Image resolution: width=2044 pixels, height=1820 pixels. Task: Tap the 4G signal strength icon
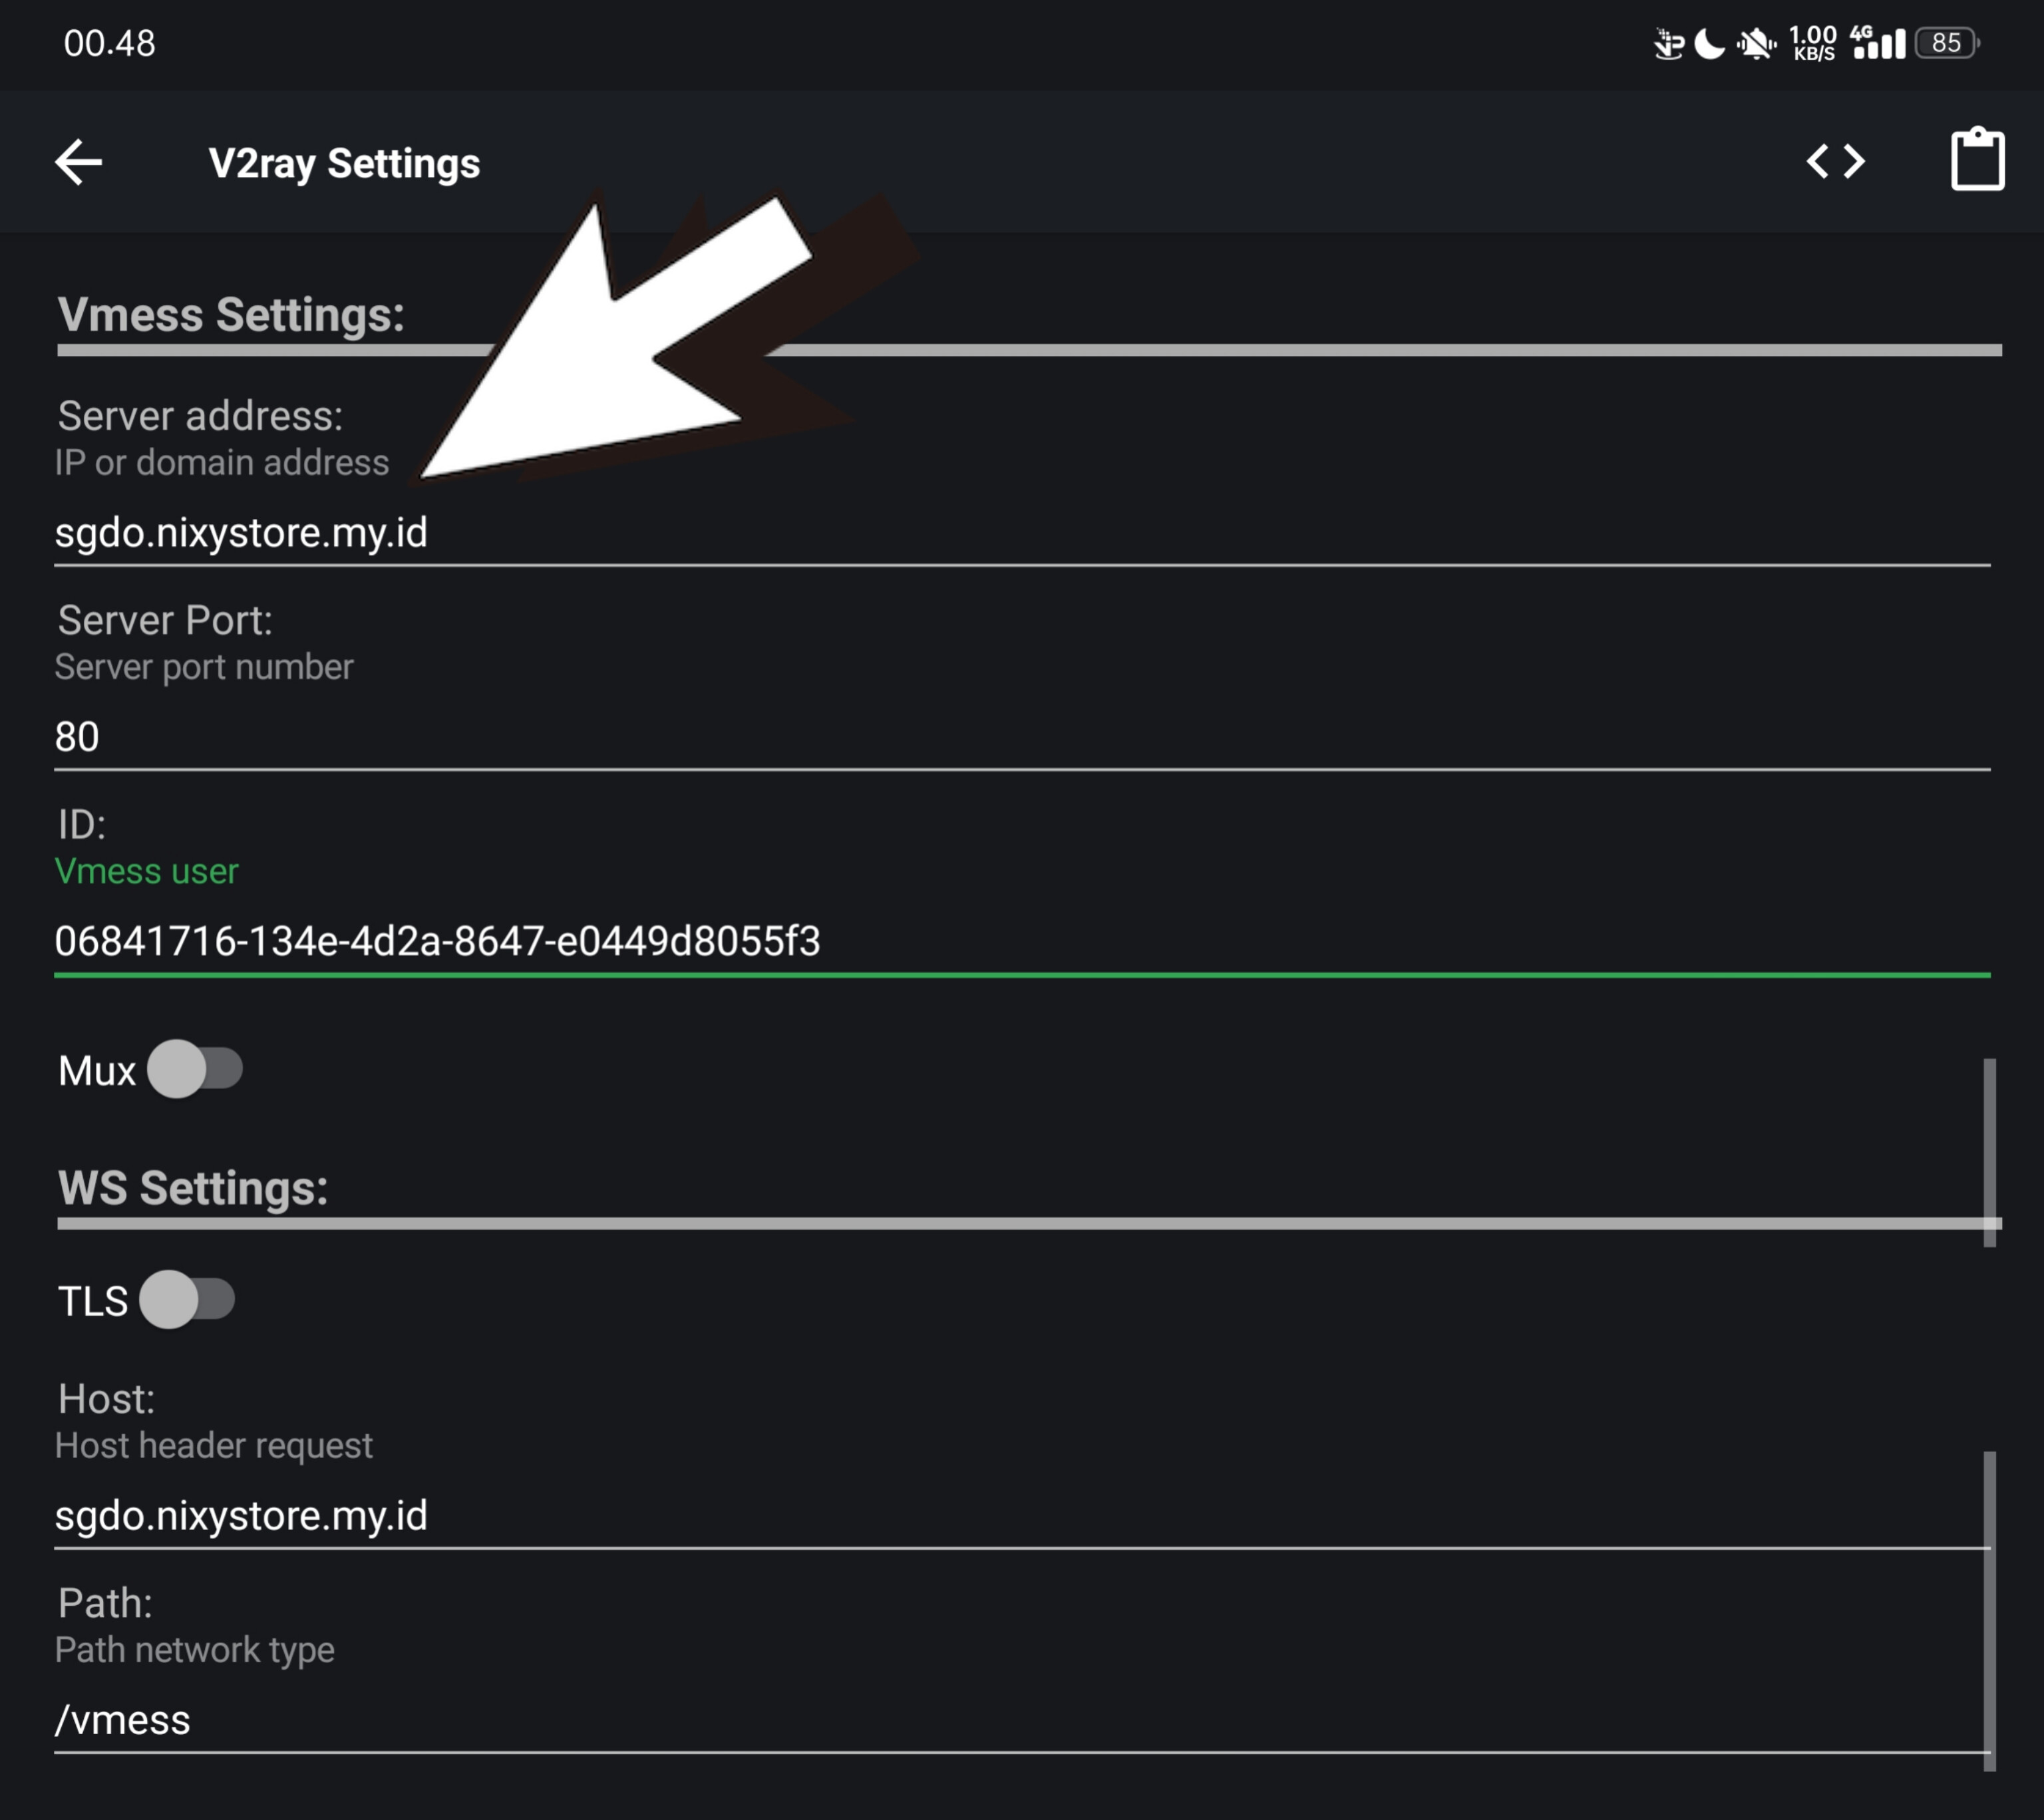[1877, 43]
